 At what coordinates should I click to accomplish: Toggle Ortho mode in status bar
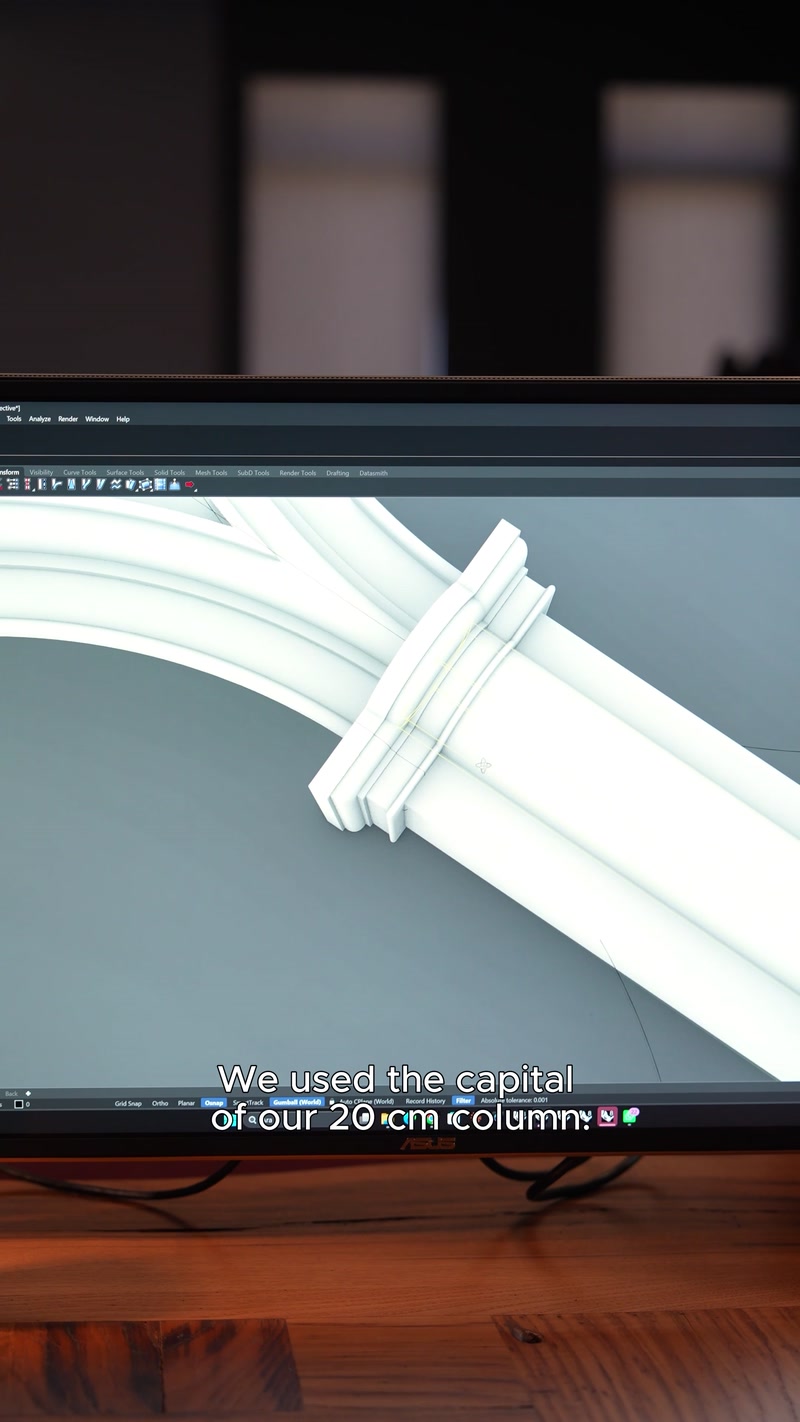[x=160, y=1103]
